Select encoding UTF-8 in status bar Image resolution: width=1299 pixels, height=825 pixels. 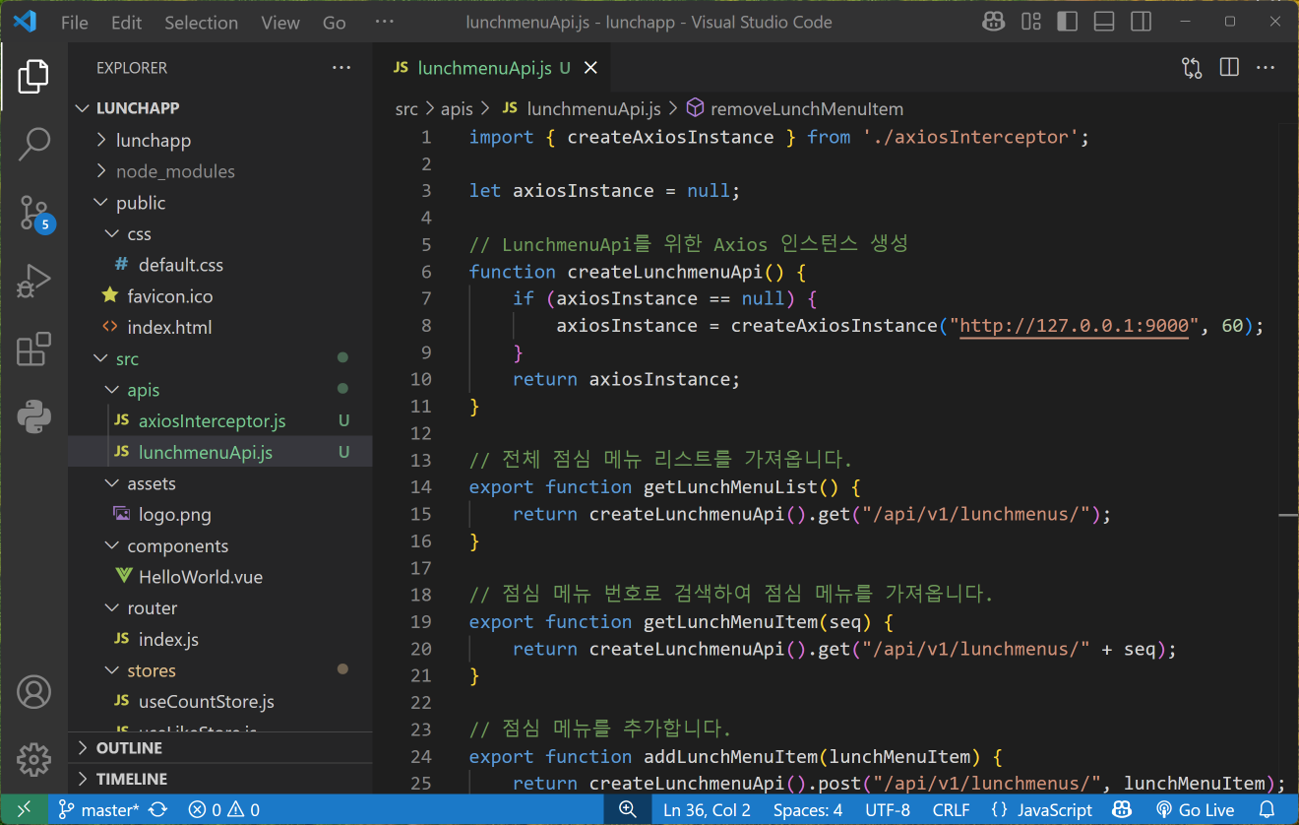pyautogui.click(x=888, y=809)
